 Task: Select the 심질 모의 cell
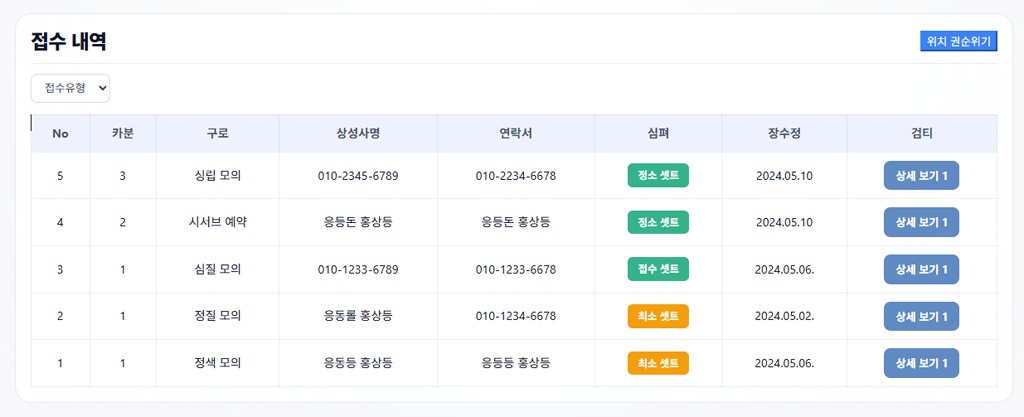click(217, 269)
